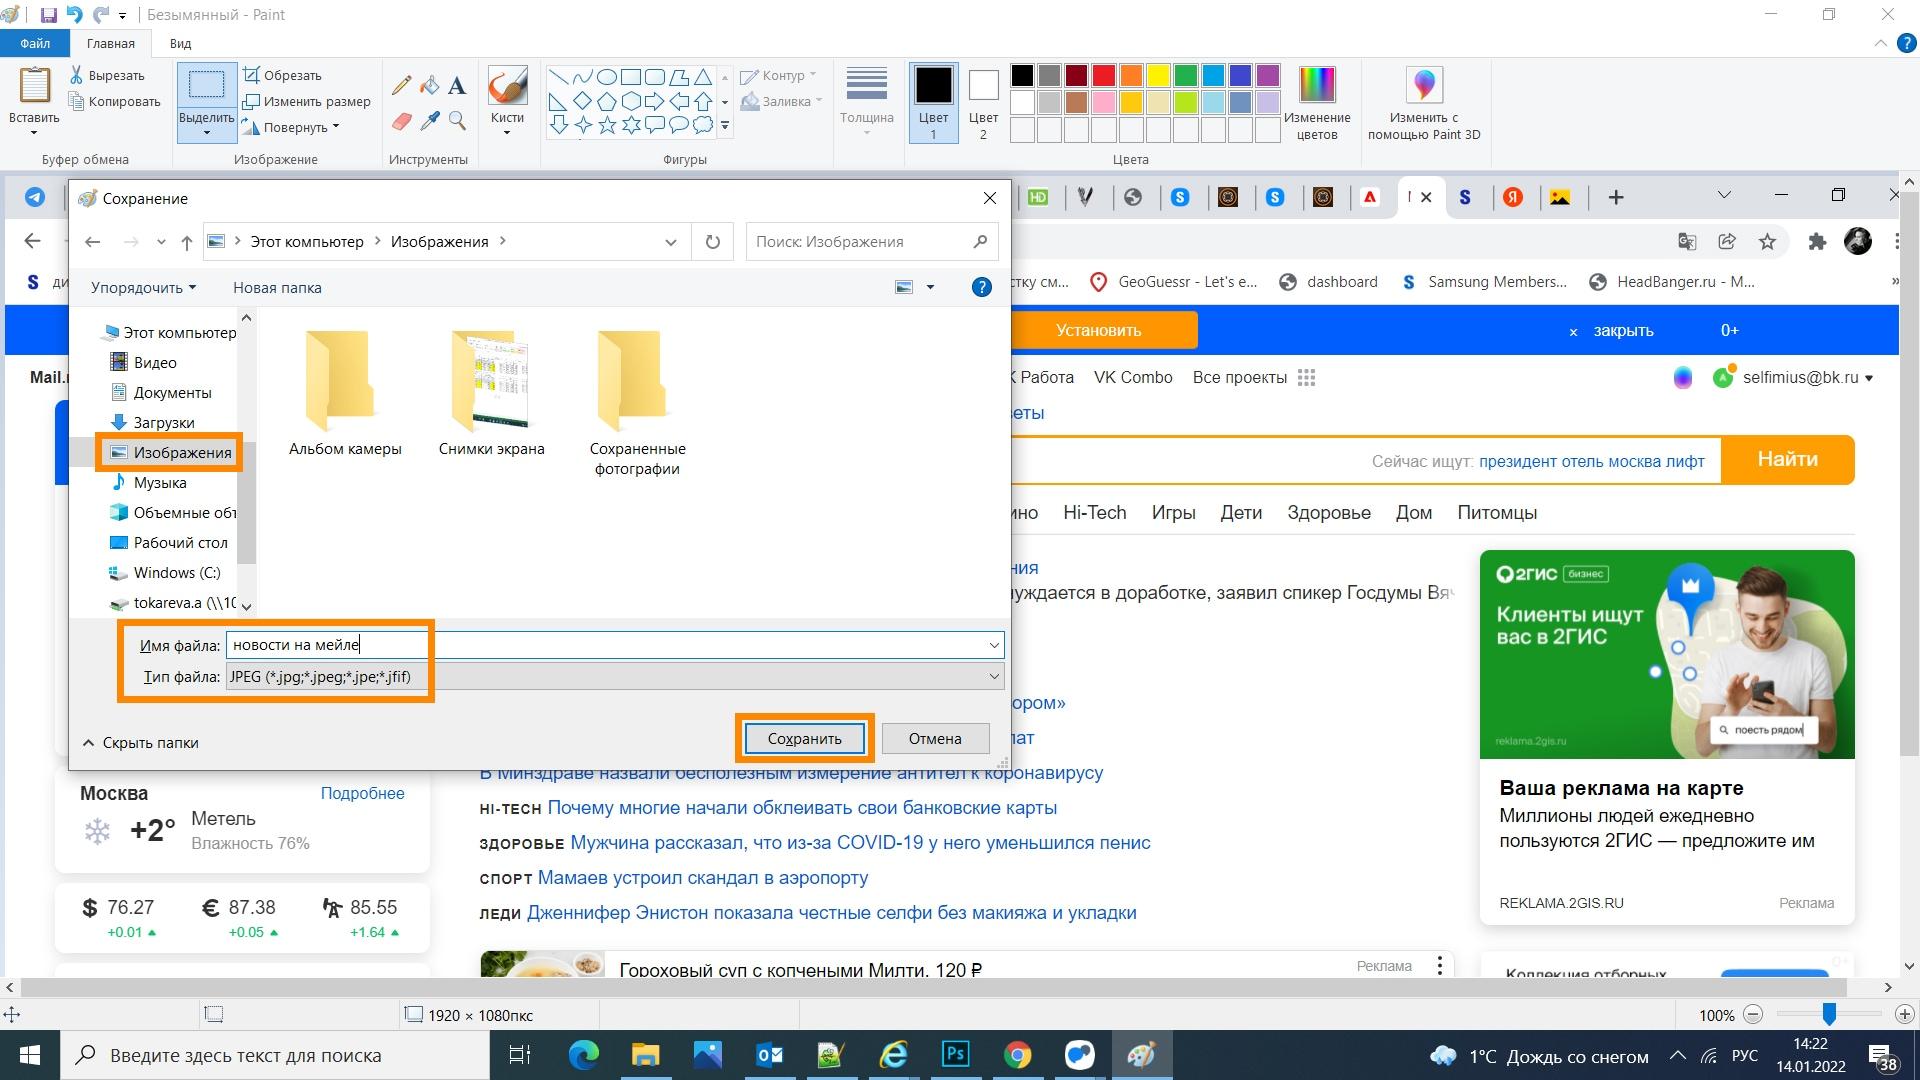Pick the red color swatch
This screenshot has height=1080, width=1920.
1104,76
